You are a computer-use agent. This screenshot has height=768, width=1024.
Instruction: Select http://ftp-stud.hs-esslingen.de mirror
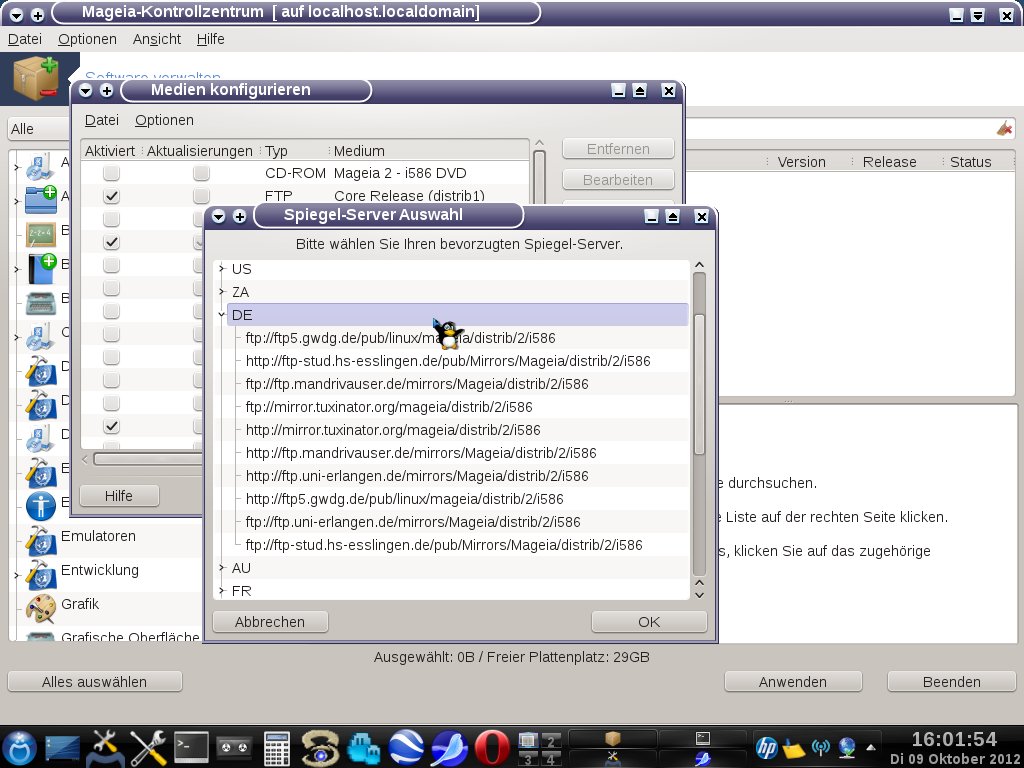(448, 360)
